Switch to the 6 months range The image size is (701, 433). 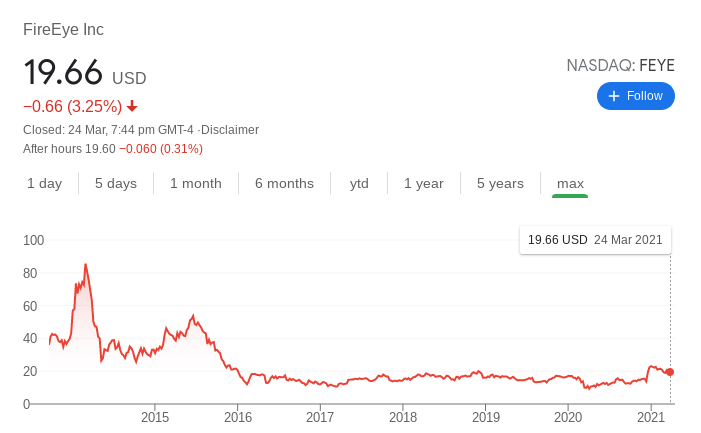pyautogui.click(x=284, y=183)
